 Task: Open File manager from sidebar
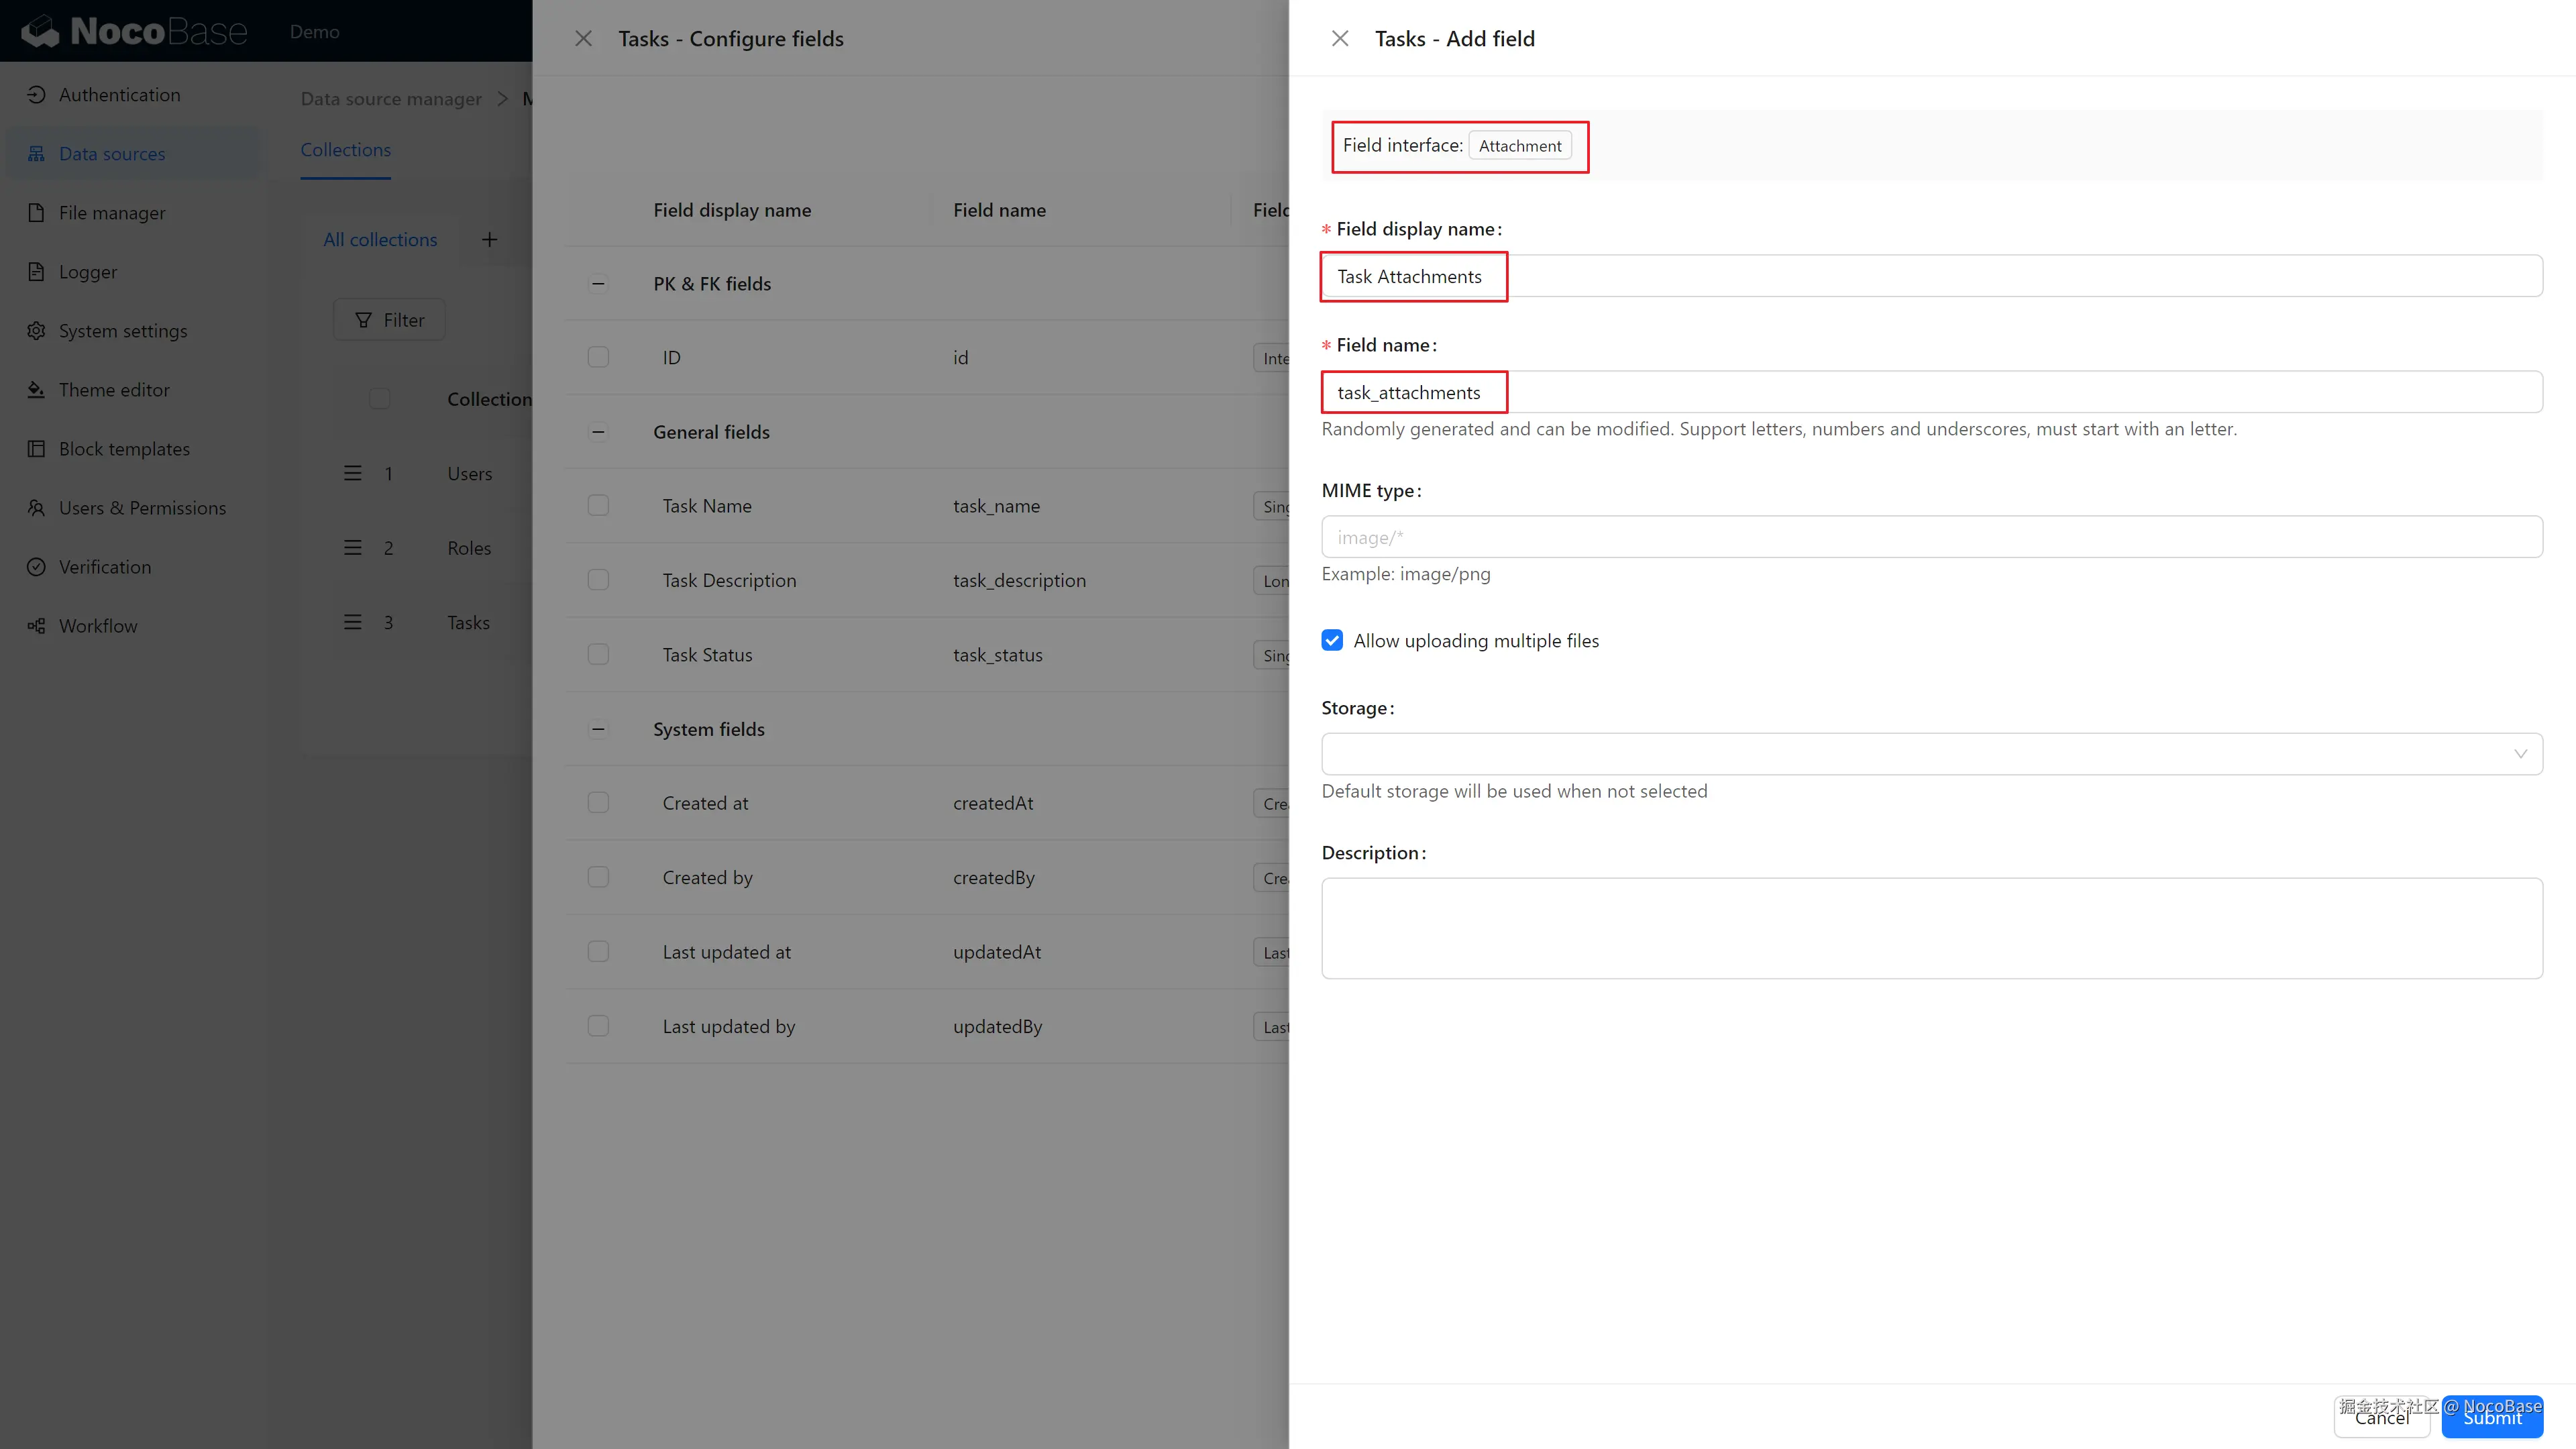point(111,213)
